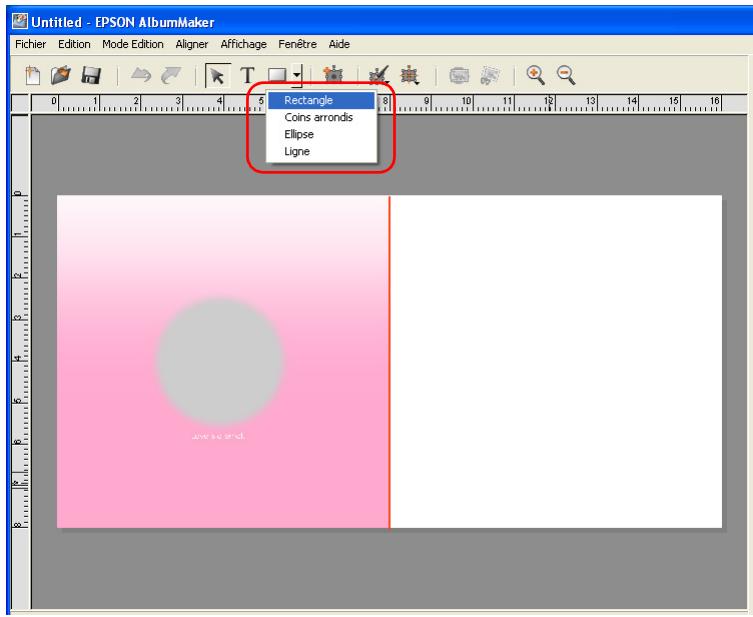
Task: Open the Fichier menu
Action: pyautogui.click(x=30, y=44)
